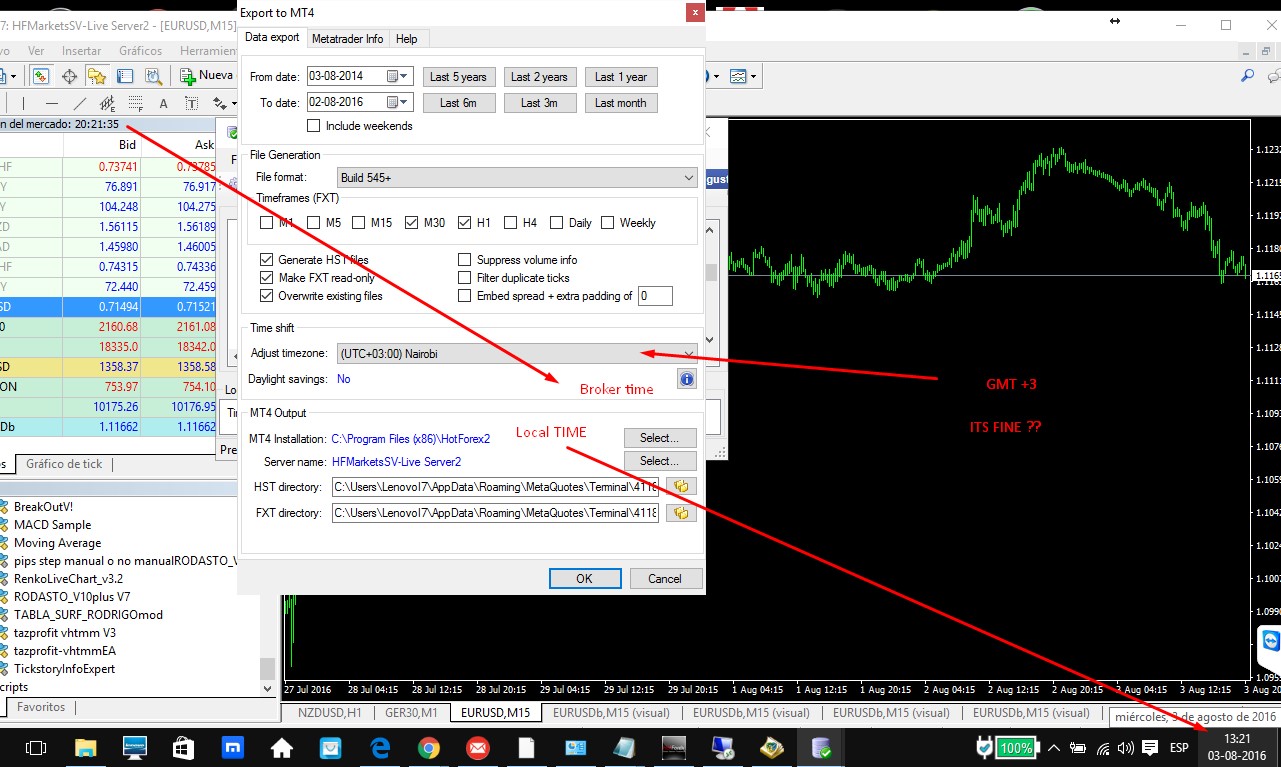Select the equidistant channel tool

pos(107,103)
